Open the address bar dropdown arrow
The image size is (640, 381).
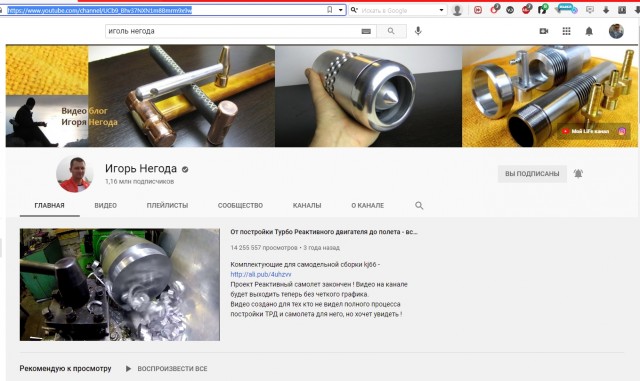(x=340, y=10)
